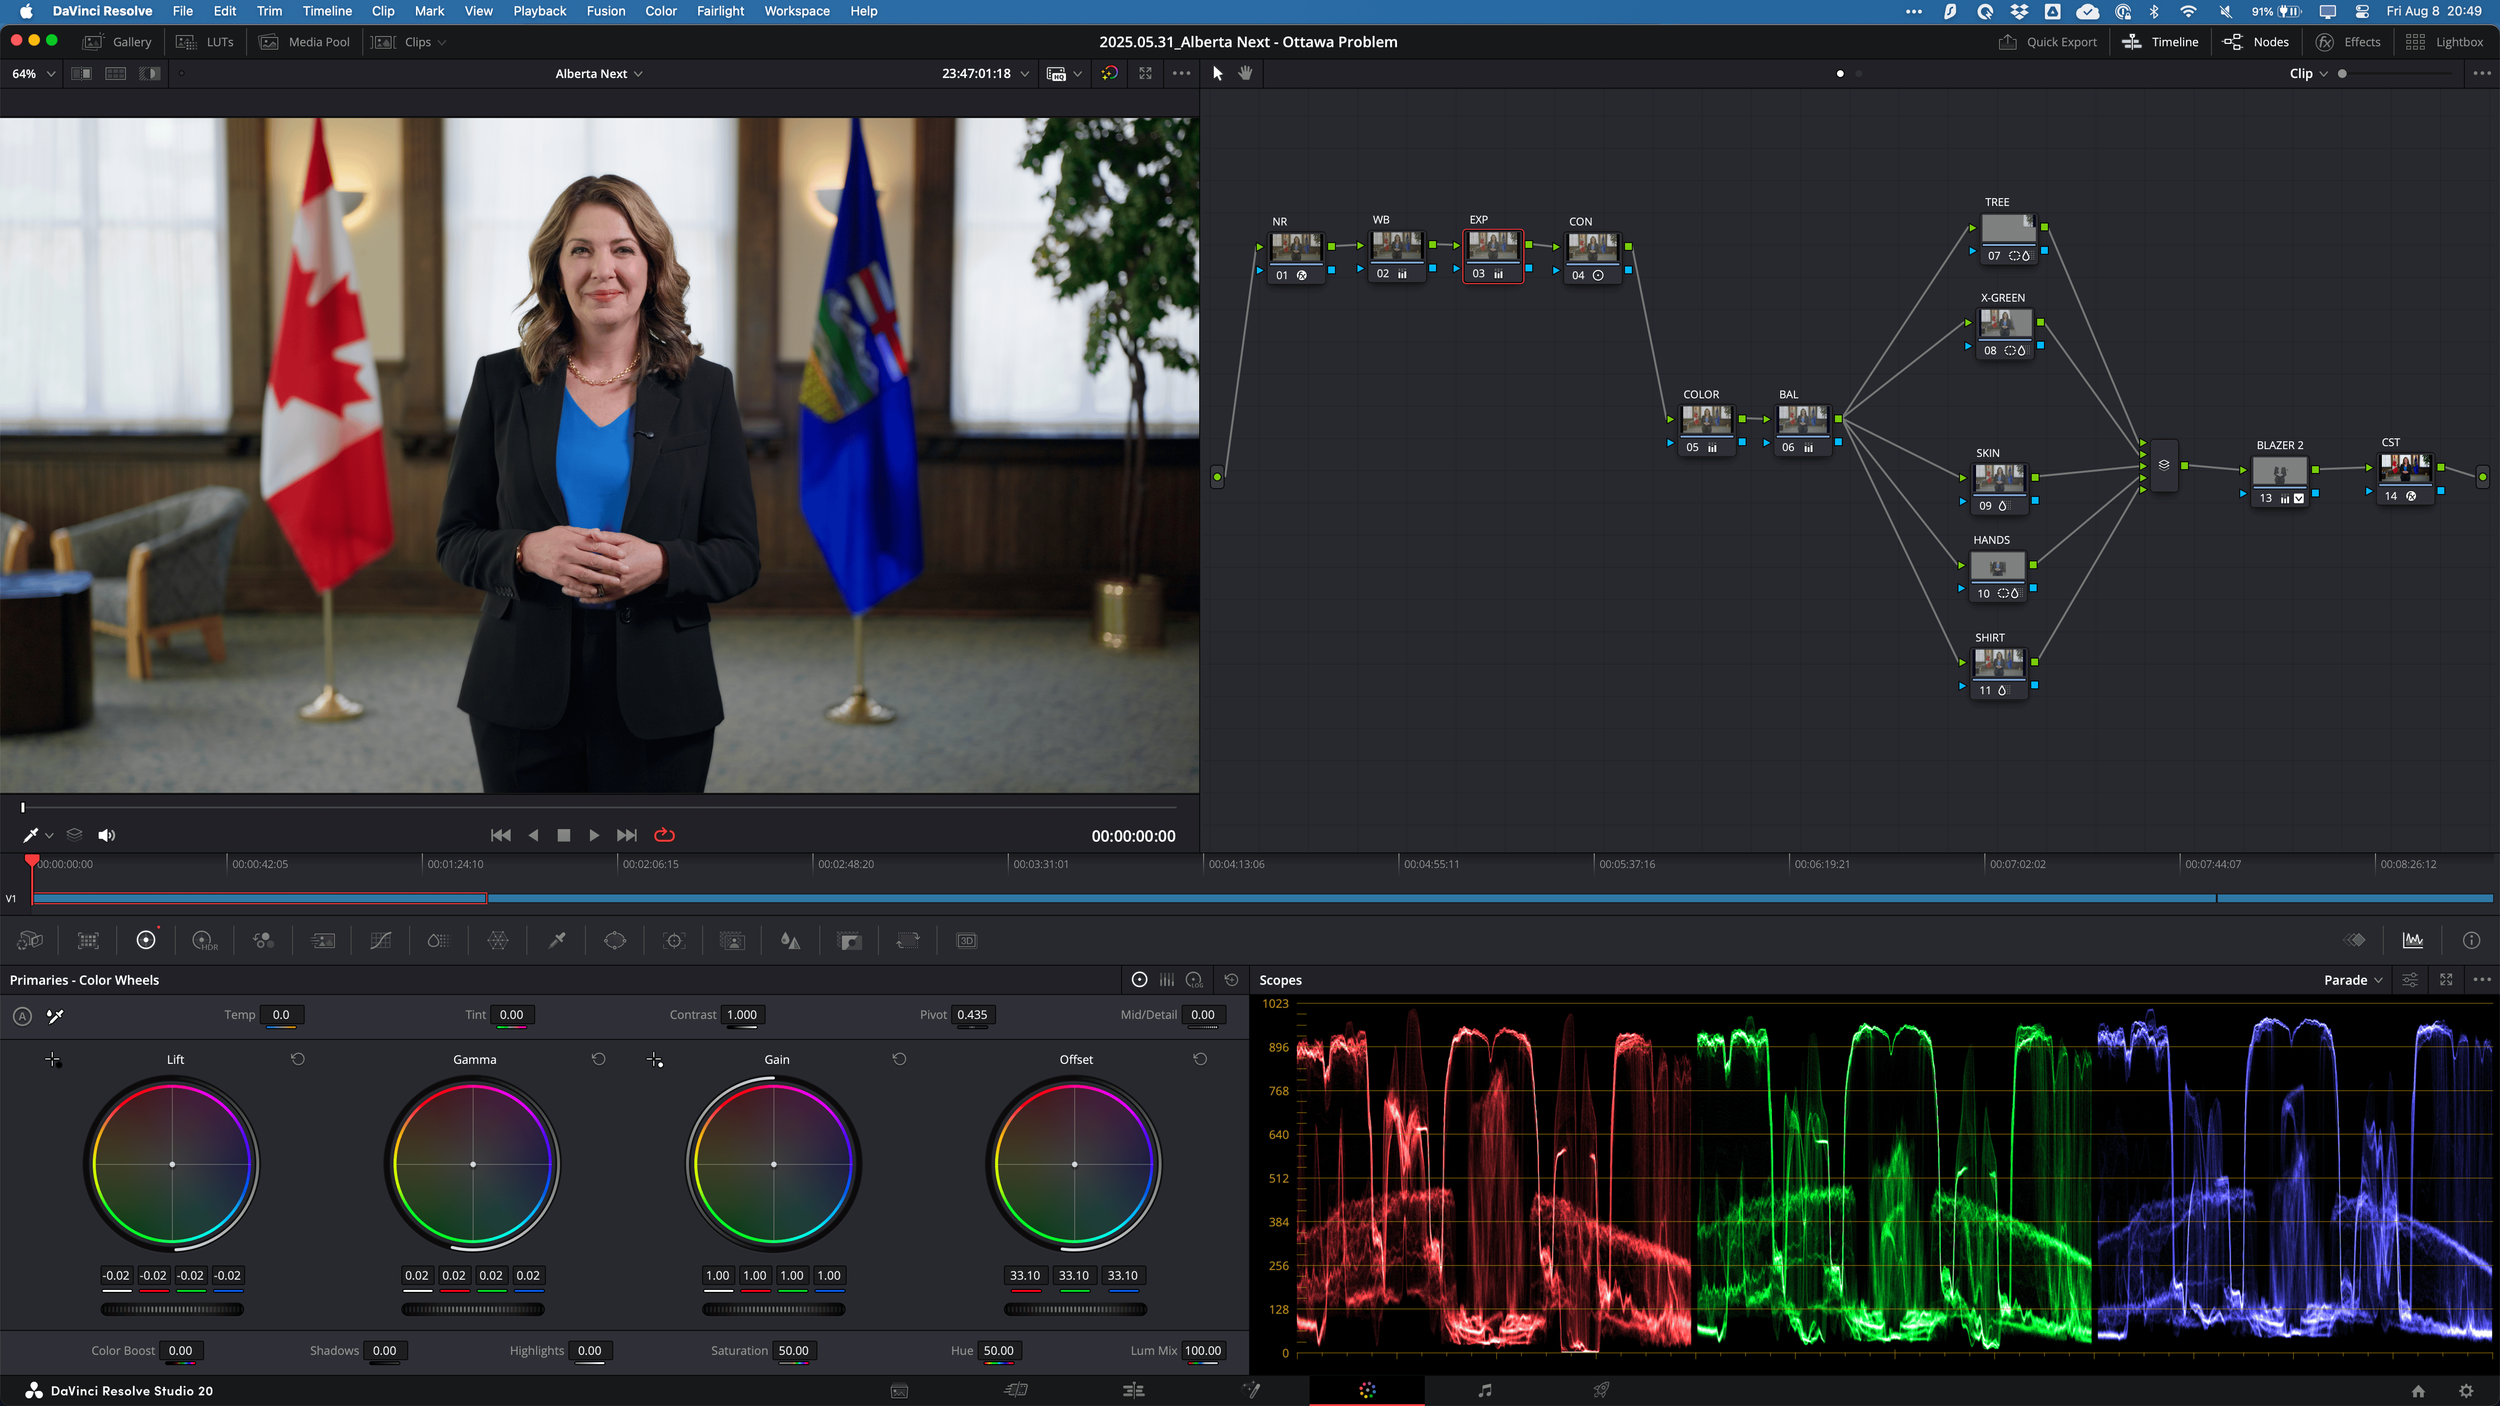Open the Lightbox view
Screen dimensions: 2500x1406
pyautogui.click(x=2444, y=42)
